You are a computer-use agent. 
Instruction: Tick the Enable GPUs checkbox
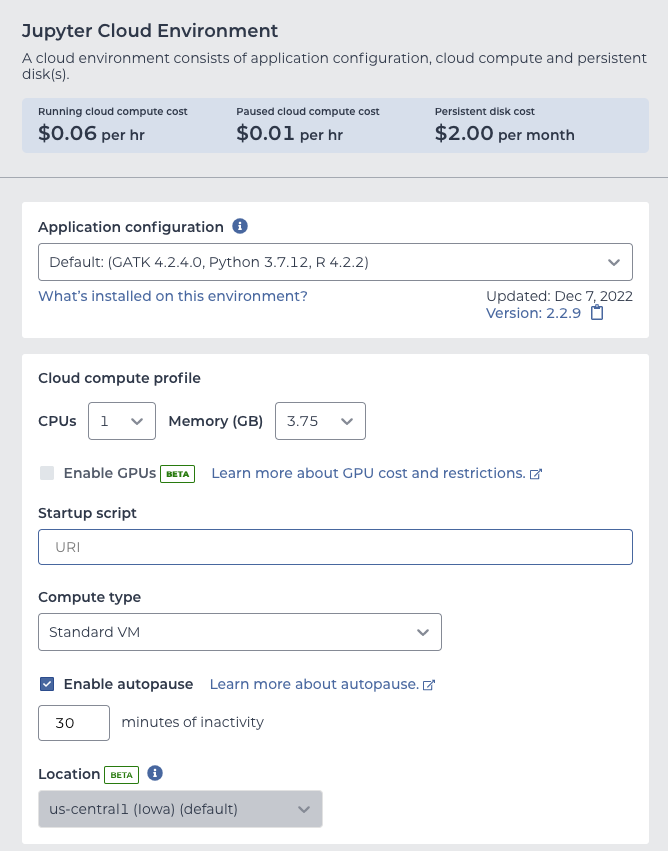47,473
